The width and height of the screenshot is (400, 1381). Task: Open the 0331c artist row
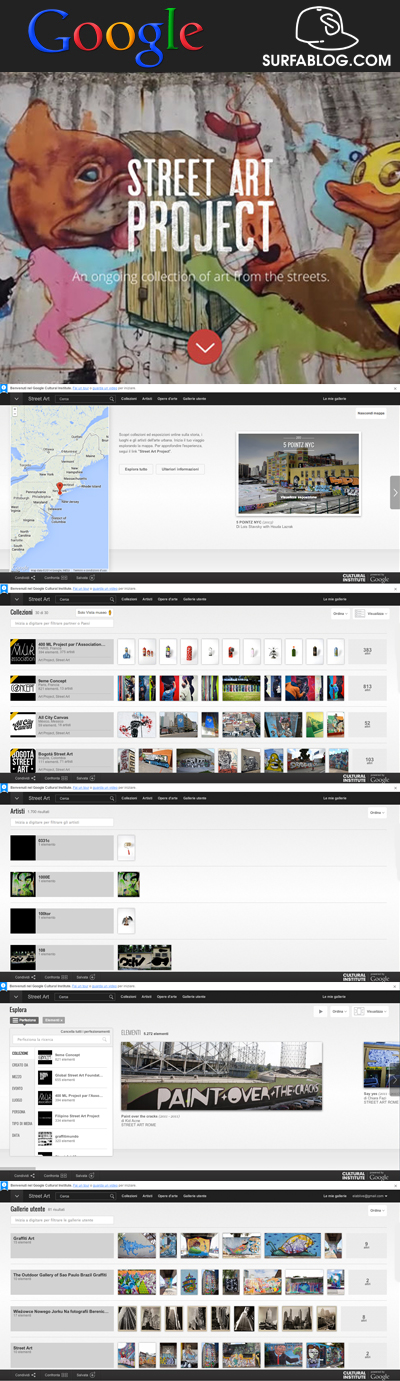62,848
